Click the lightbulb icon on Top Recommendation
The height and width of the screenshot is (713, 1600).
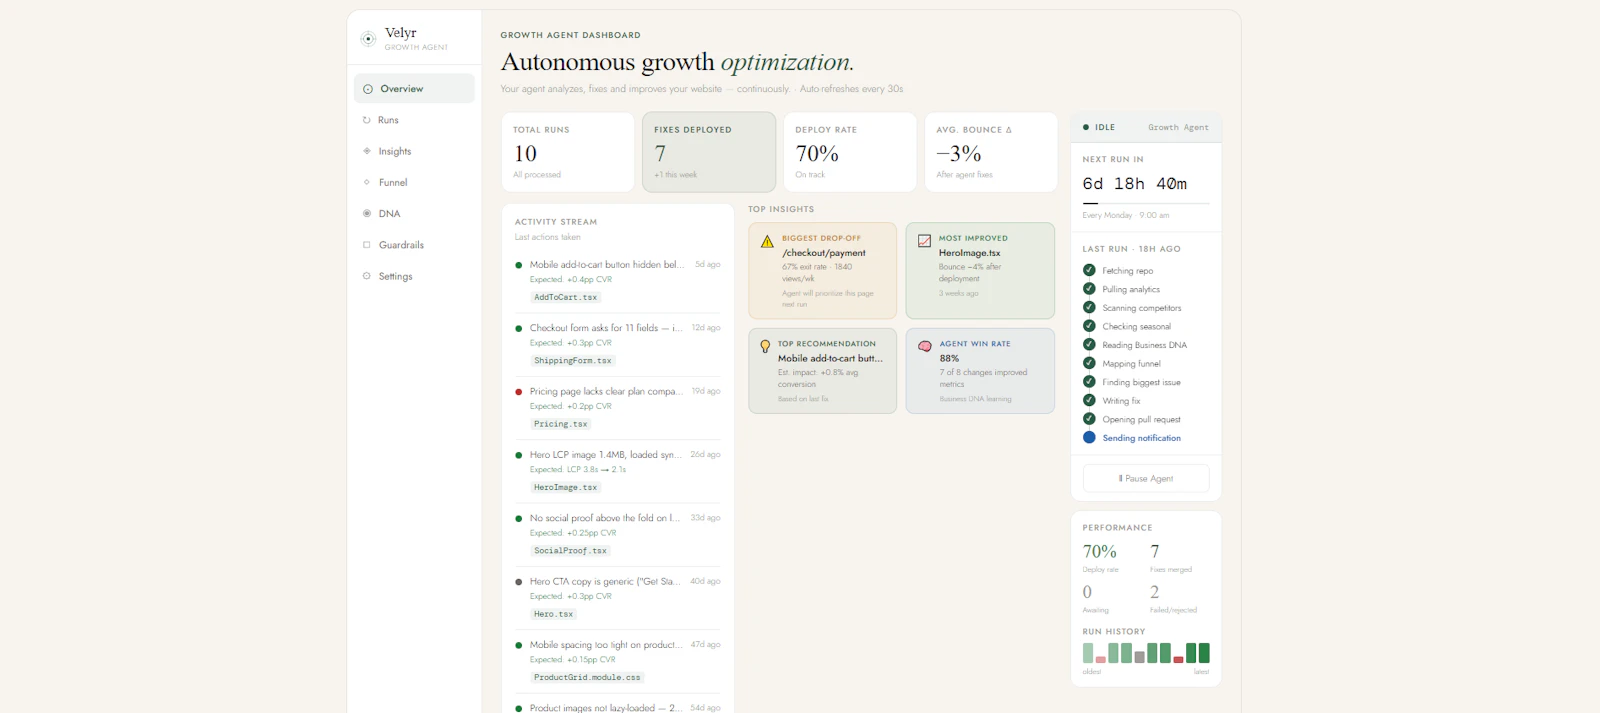pos(765,346)
